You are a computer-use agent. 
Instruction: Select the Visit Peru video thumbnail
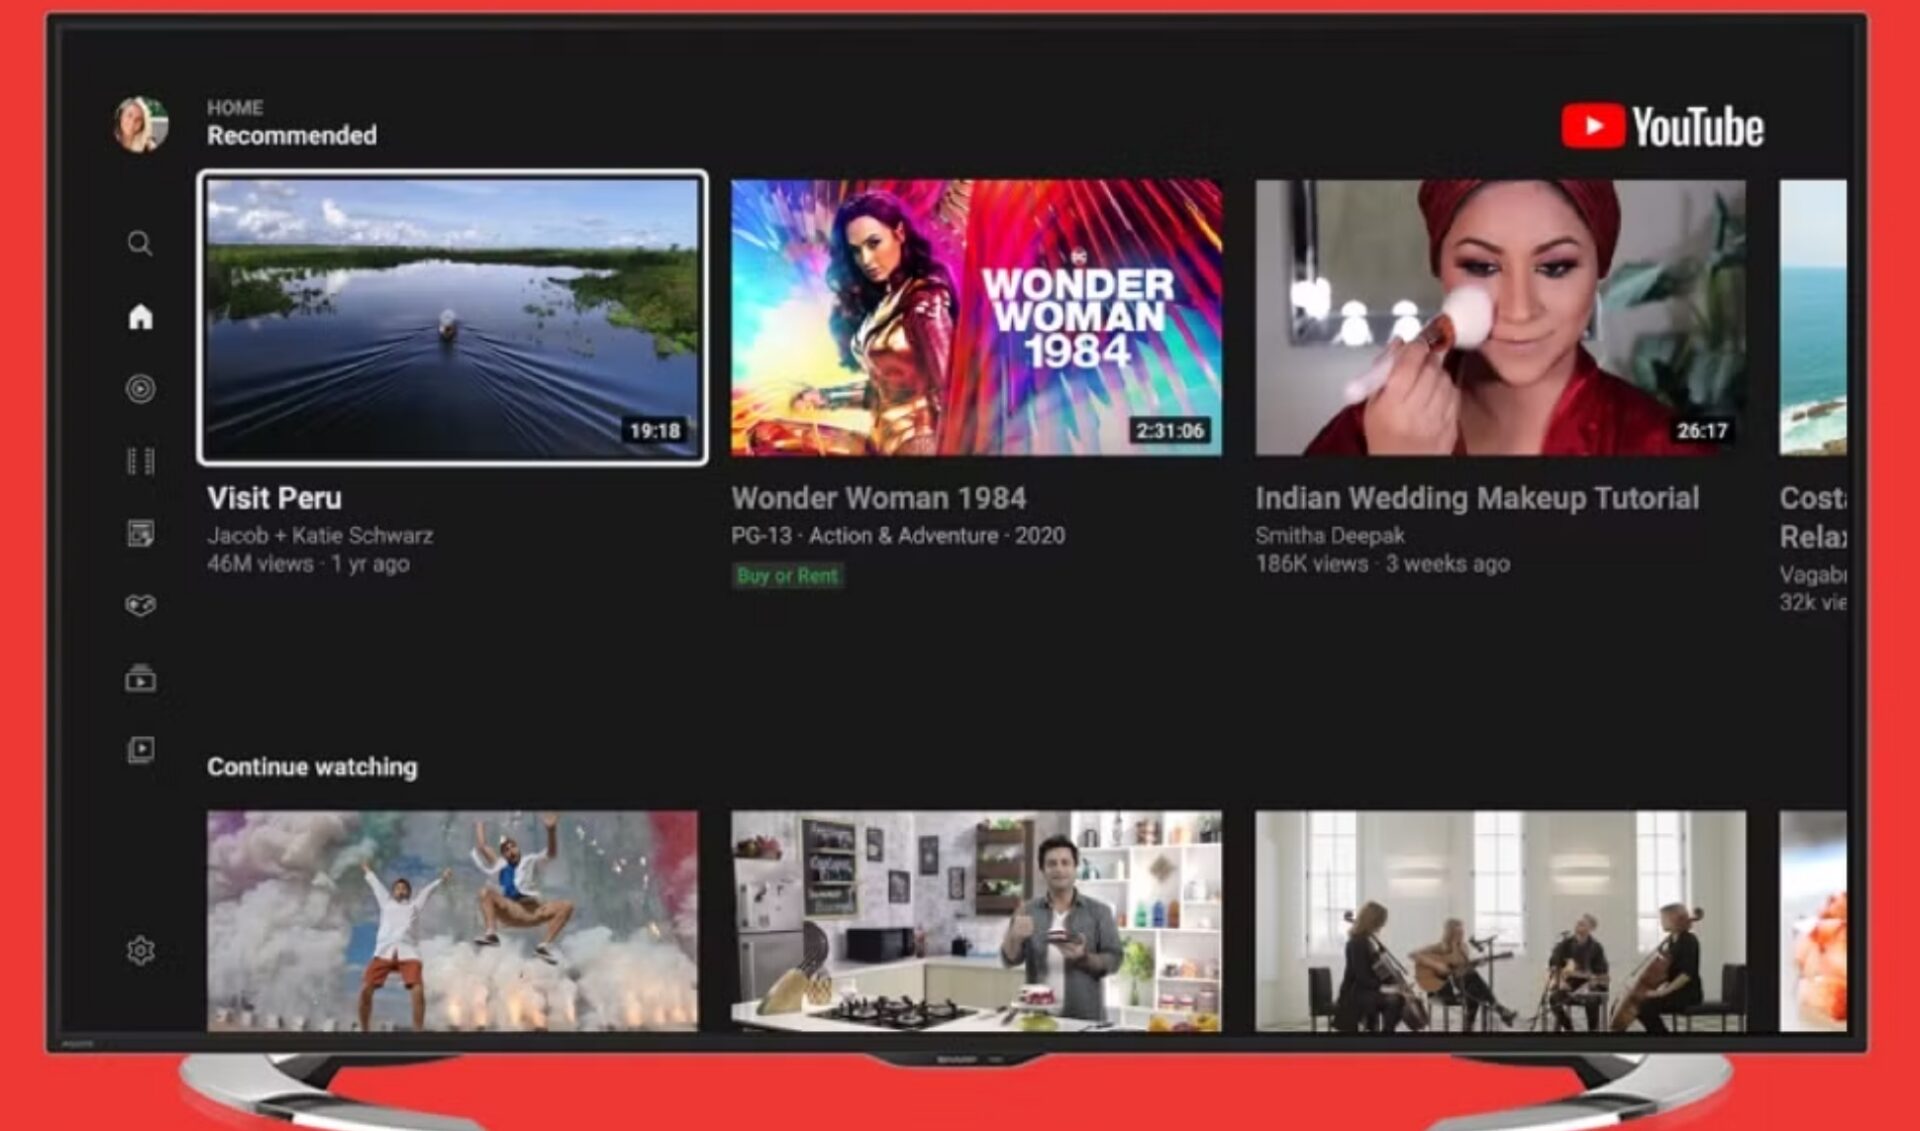pyautogui.click(x=452, y=318)
